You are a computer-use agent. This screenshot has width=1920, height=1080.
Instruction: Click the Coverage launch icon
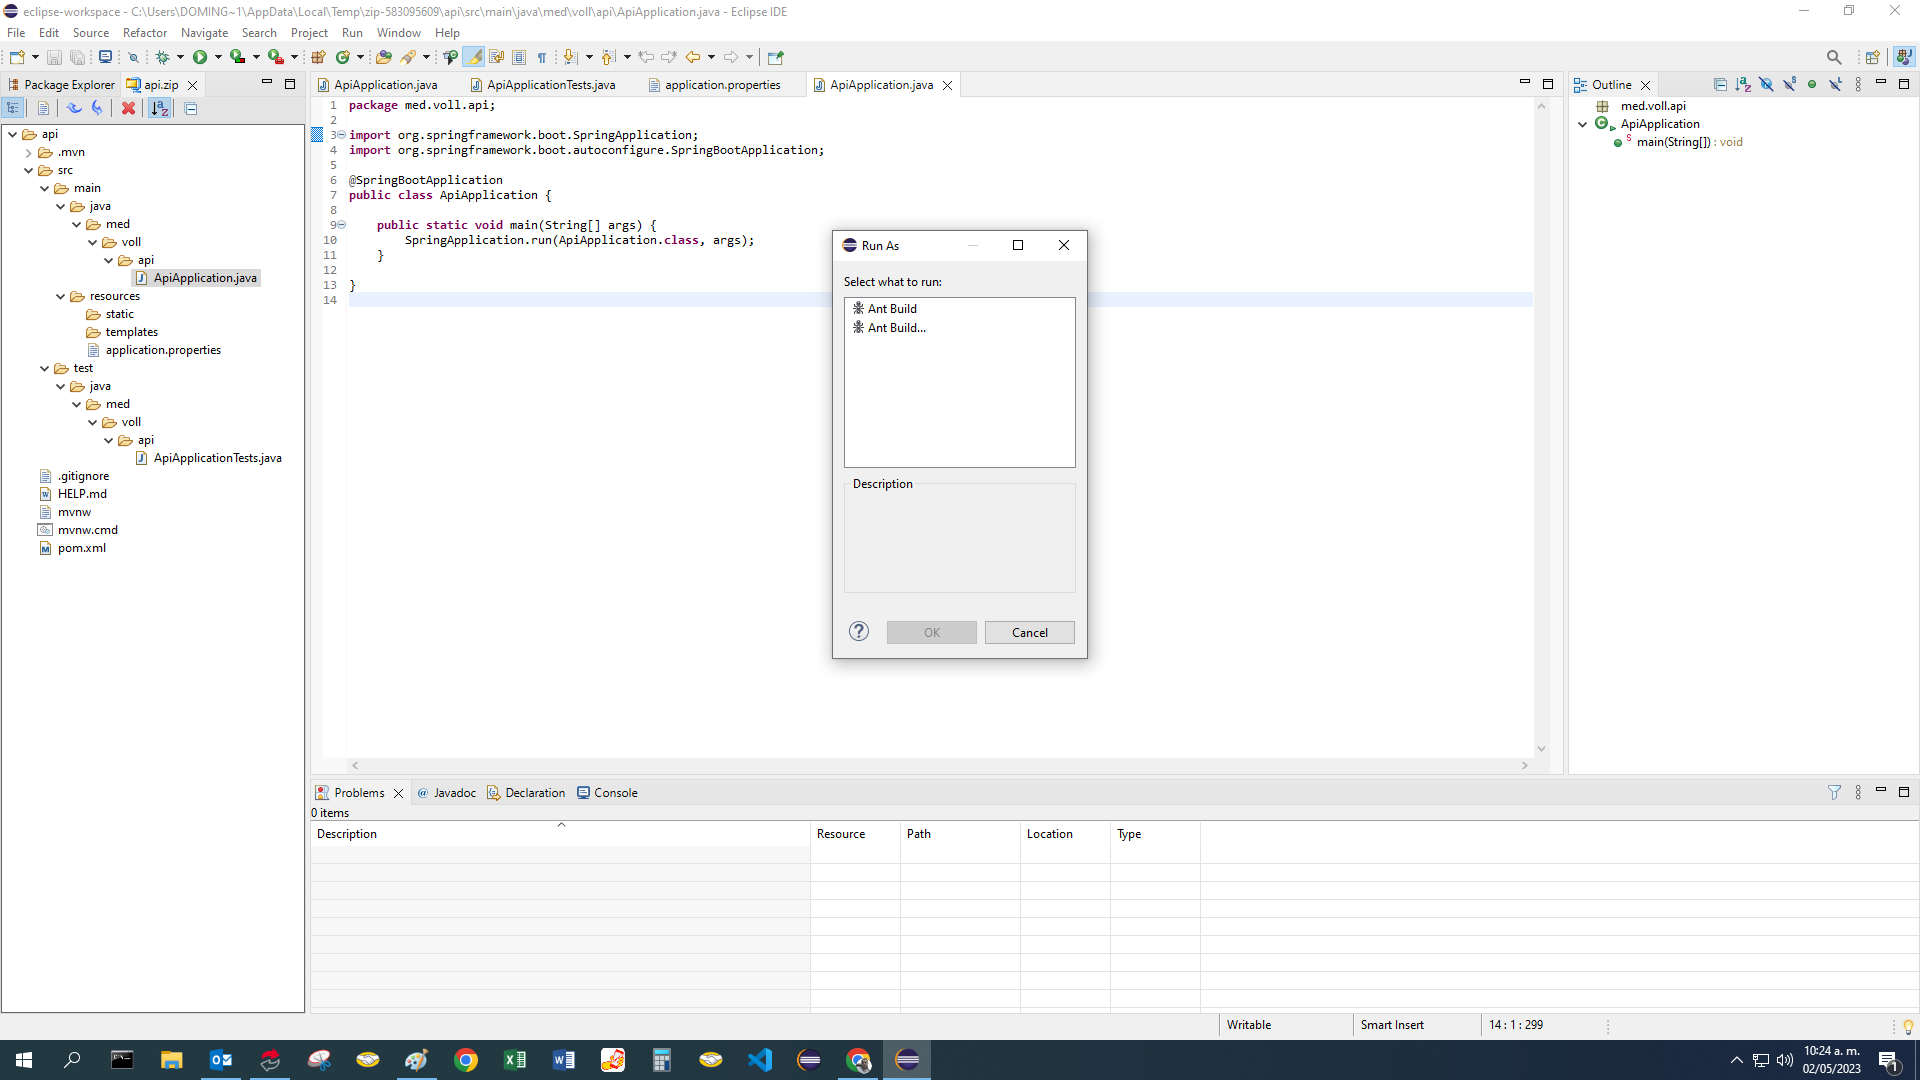coord(237,57)
